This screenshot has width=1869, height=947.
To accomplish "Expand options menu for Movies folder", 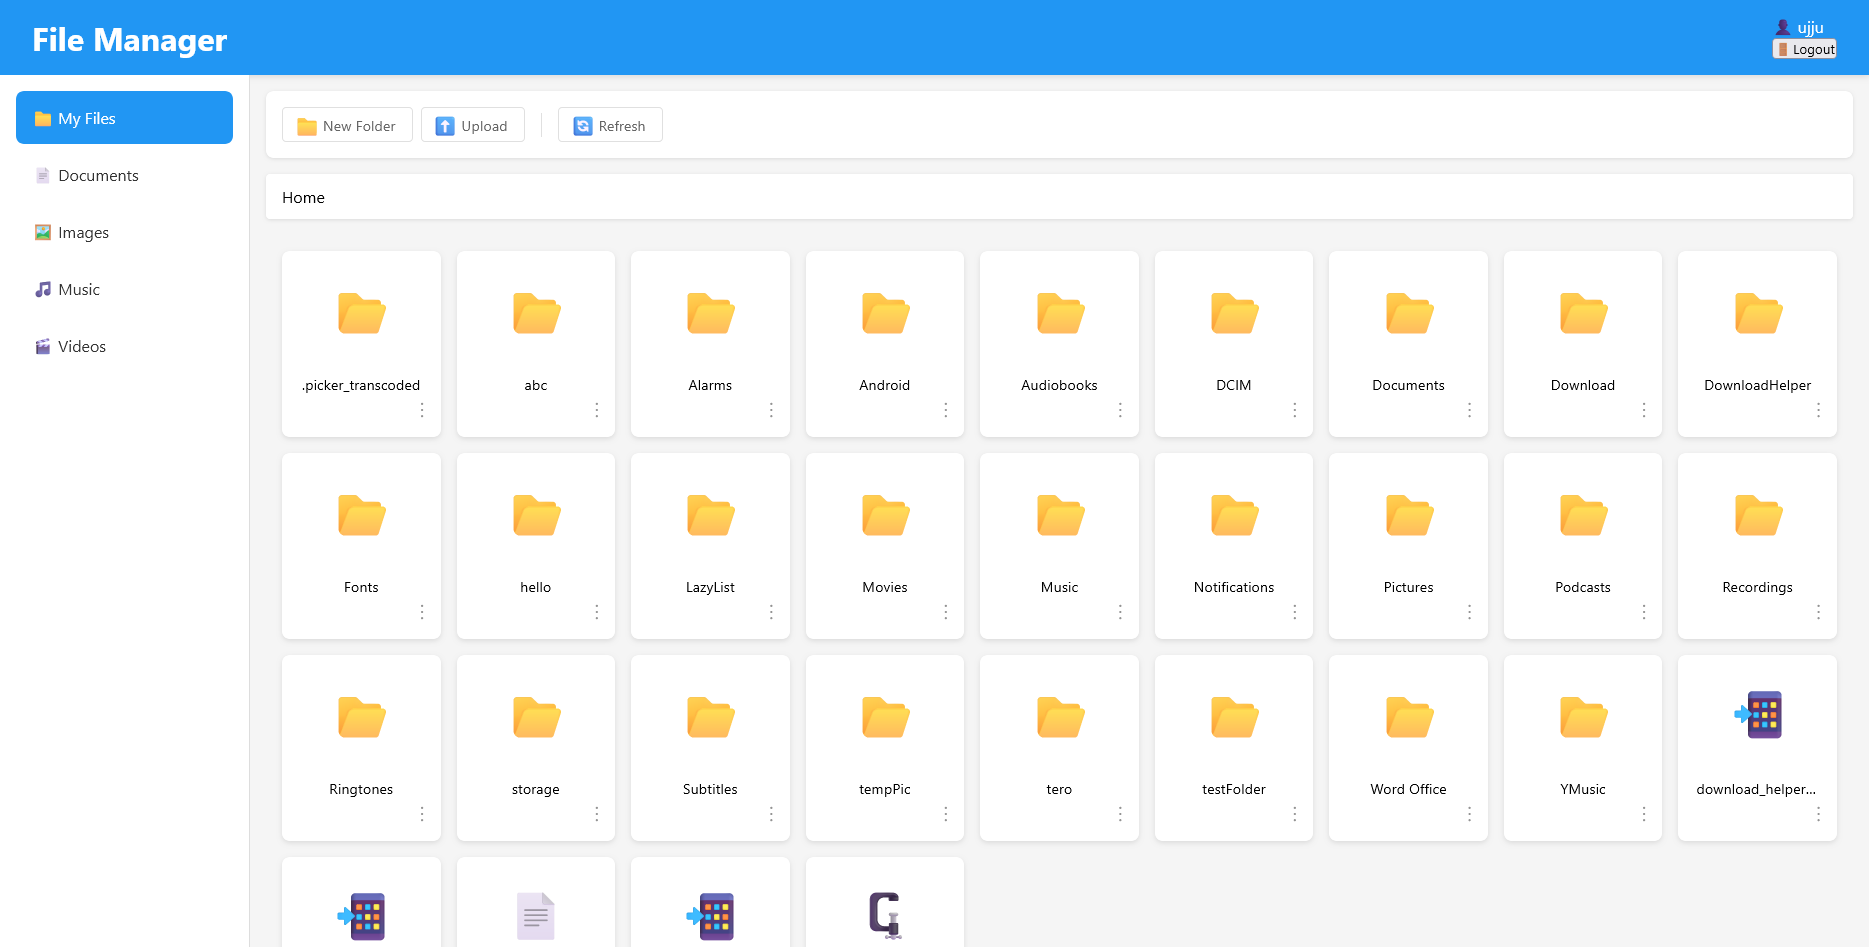I will pyautogui.click(x=945, y=612).
